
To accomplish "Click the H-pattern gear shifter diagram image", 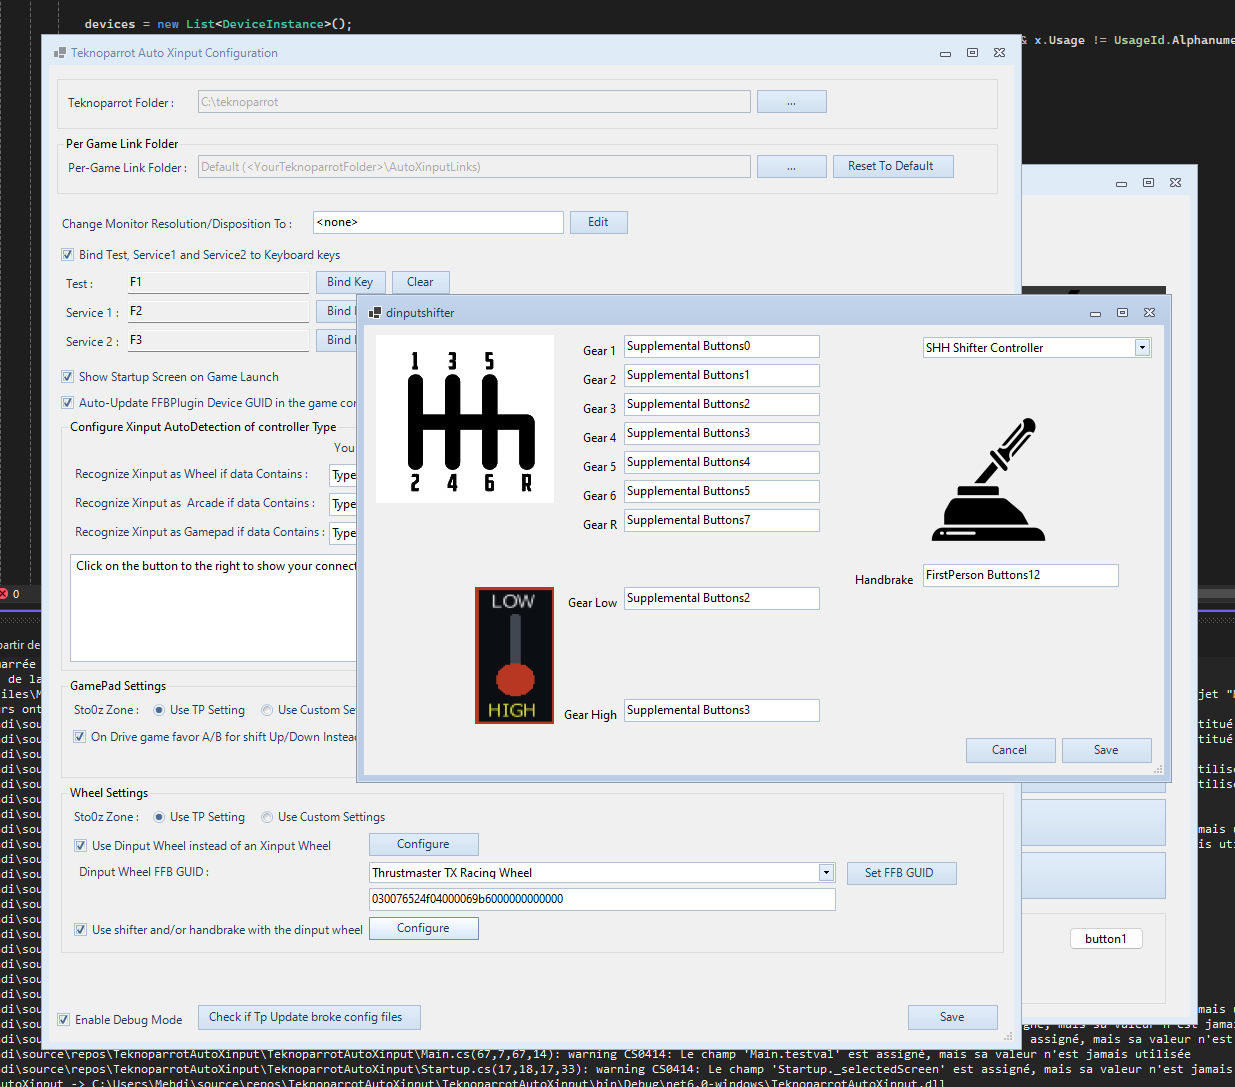I will 465,419.
